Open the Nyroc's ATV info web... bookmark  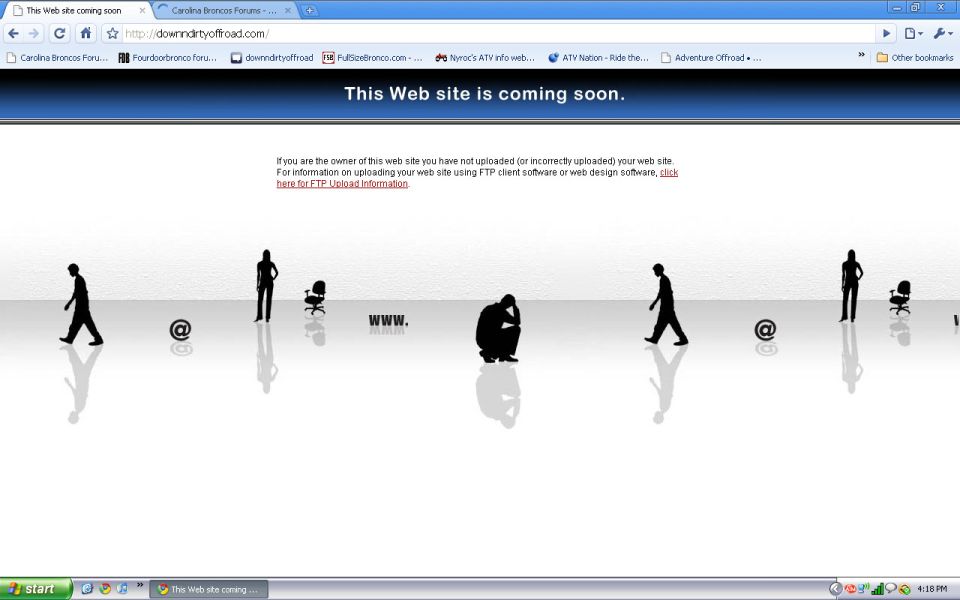pyautogui.click(x=485, y=58)
